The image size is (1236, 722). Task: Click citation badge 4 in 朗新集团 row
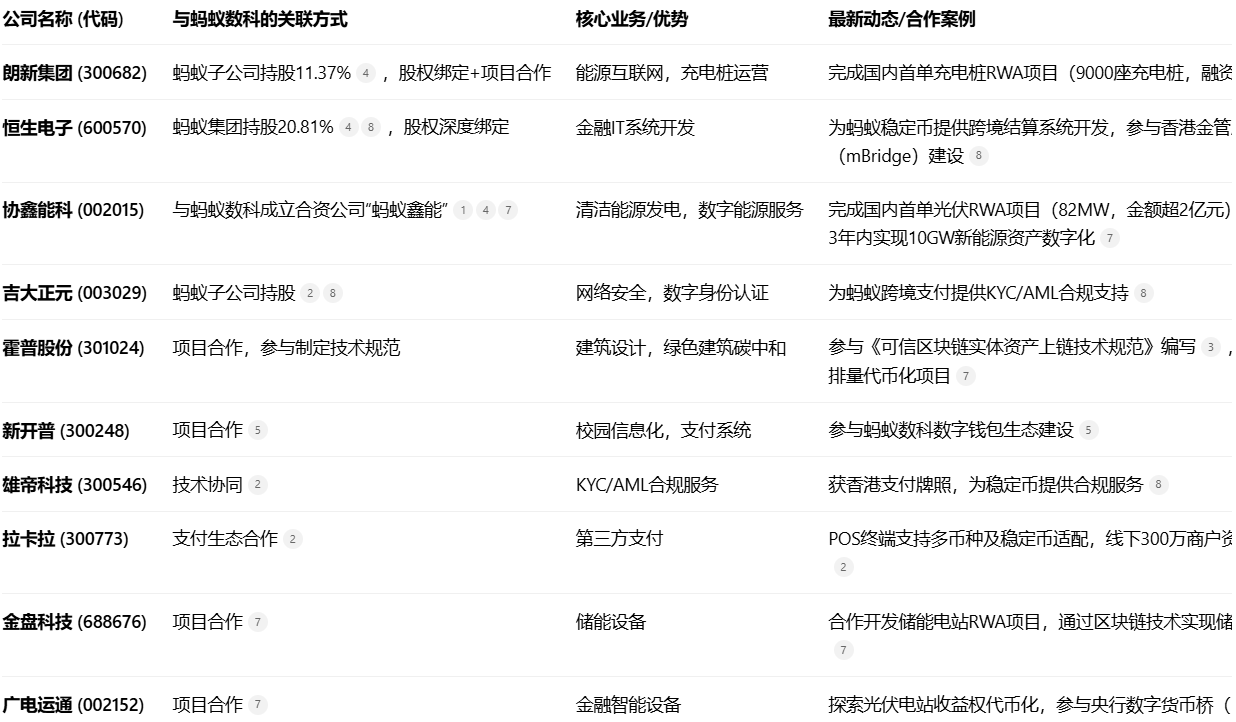tap(367, 73)
